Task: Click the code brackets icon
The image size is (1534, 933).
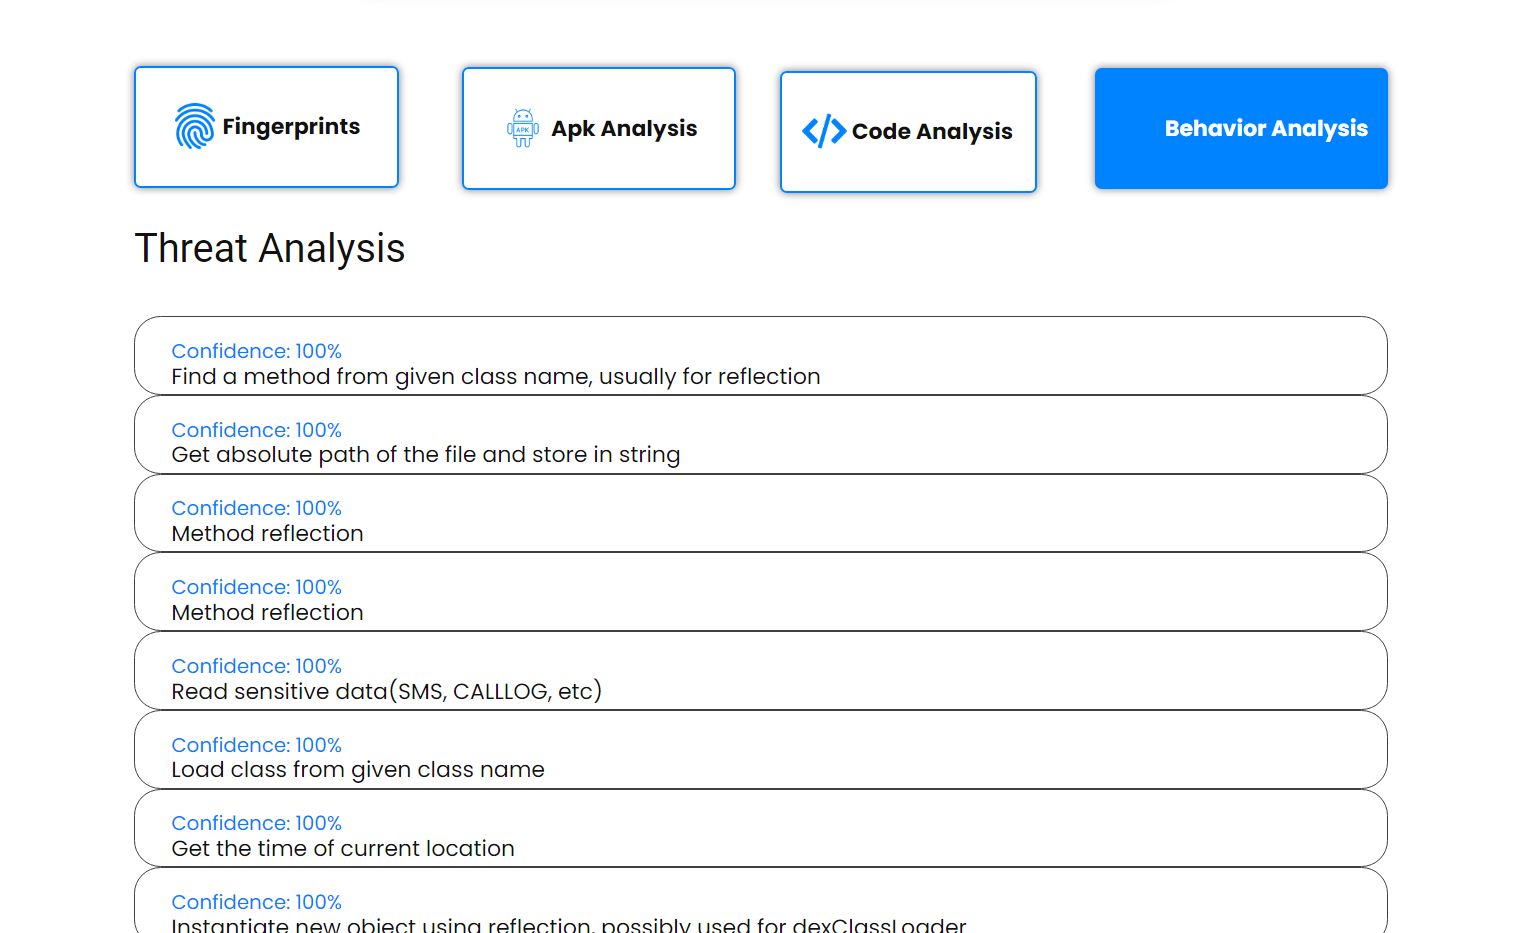Action: click(824, 131)
